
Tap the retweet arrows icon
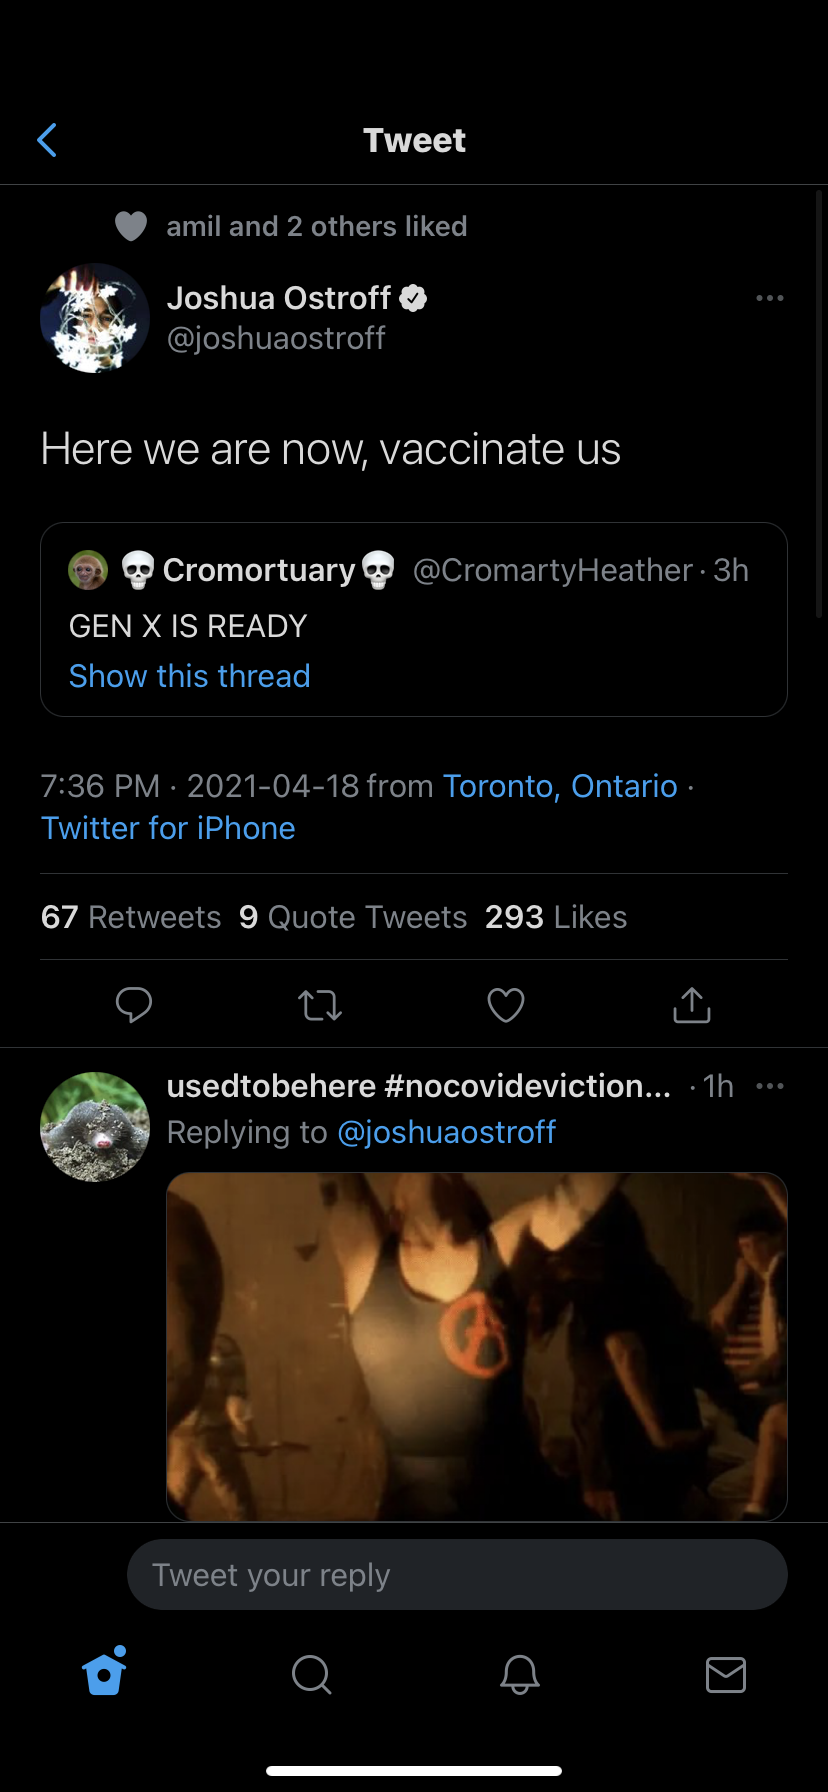[x=320, y=1005]
